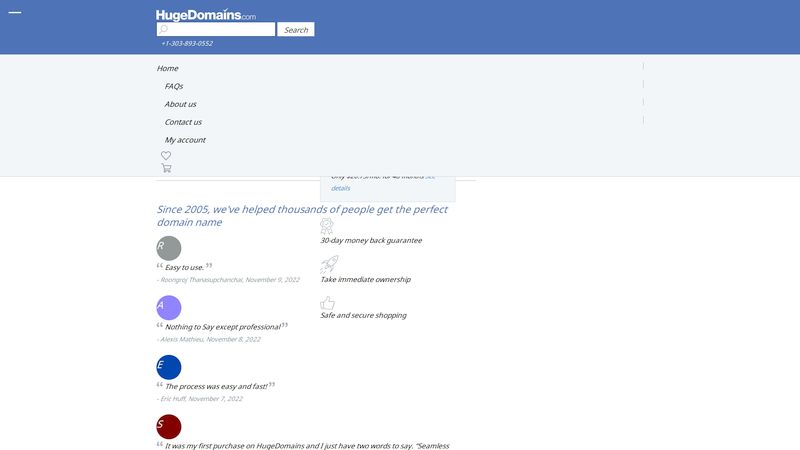Click the magnifier icon in the search box
This screenshot has width=800, height=450.
coord(163,29)
